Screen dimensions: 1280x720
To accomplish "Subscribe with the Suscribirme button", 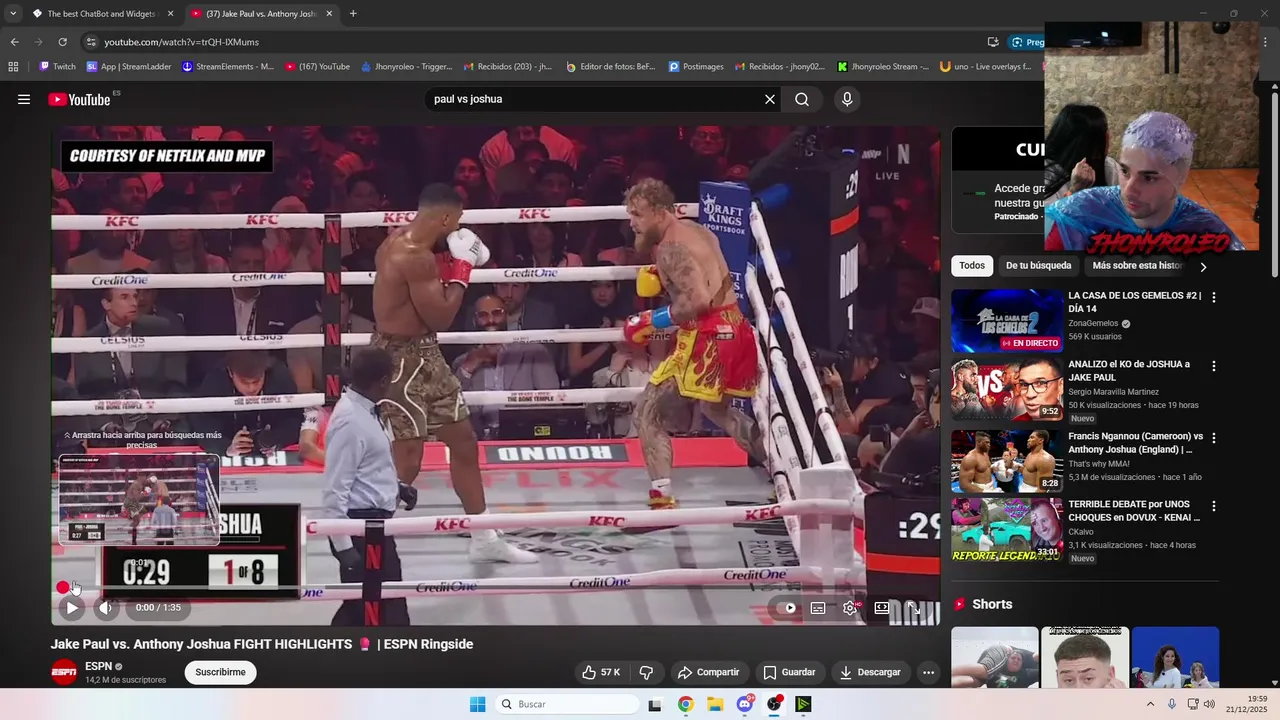I will coord(220,672).
